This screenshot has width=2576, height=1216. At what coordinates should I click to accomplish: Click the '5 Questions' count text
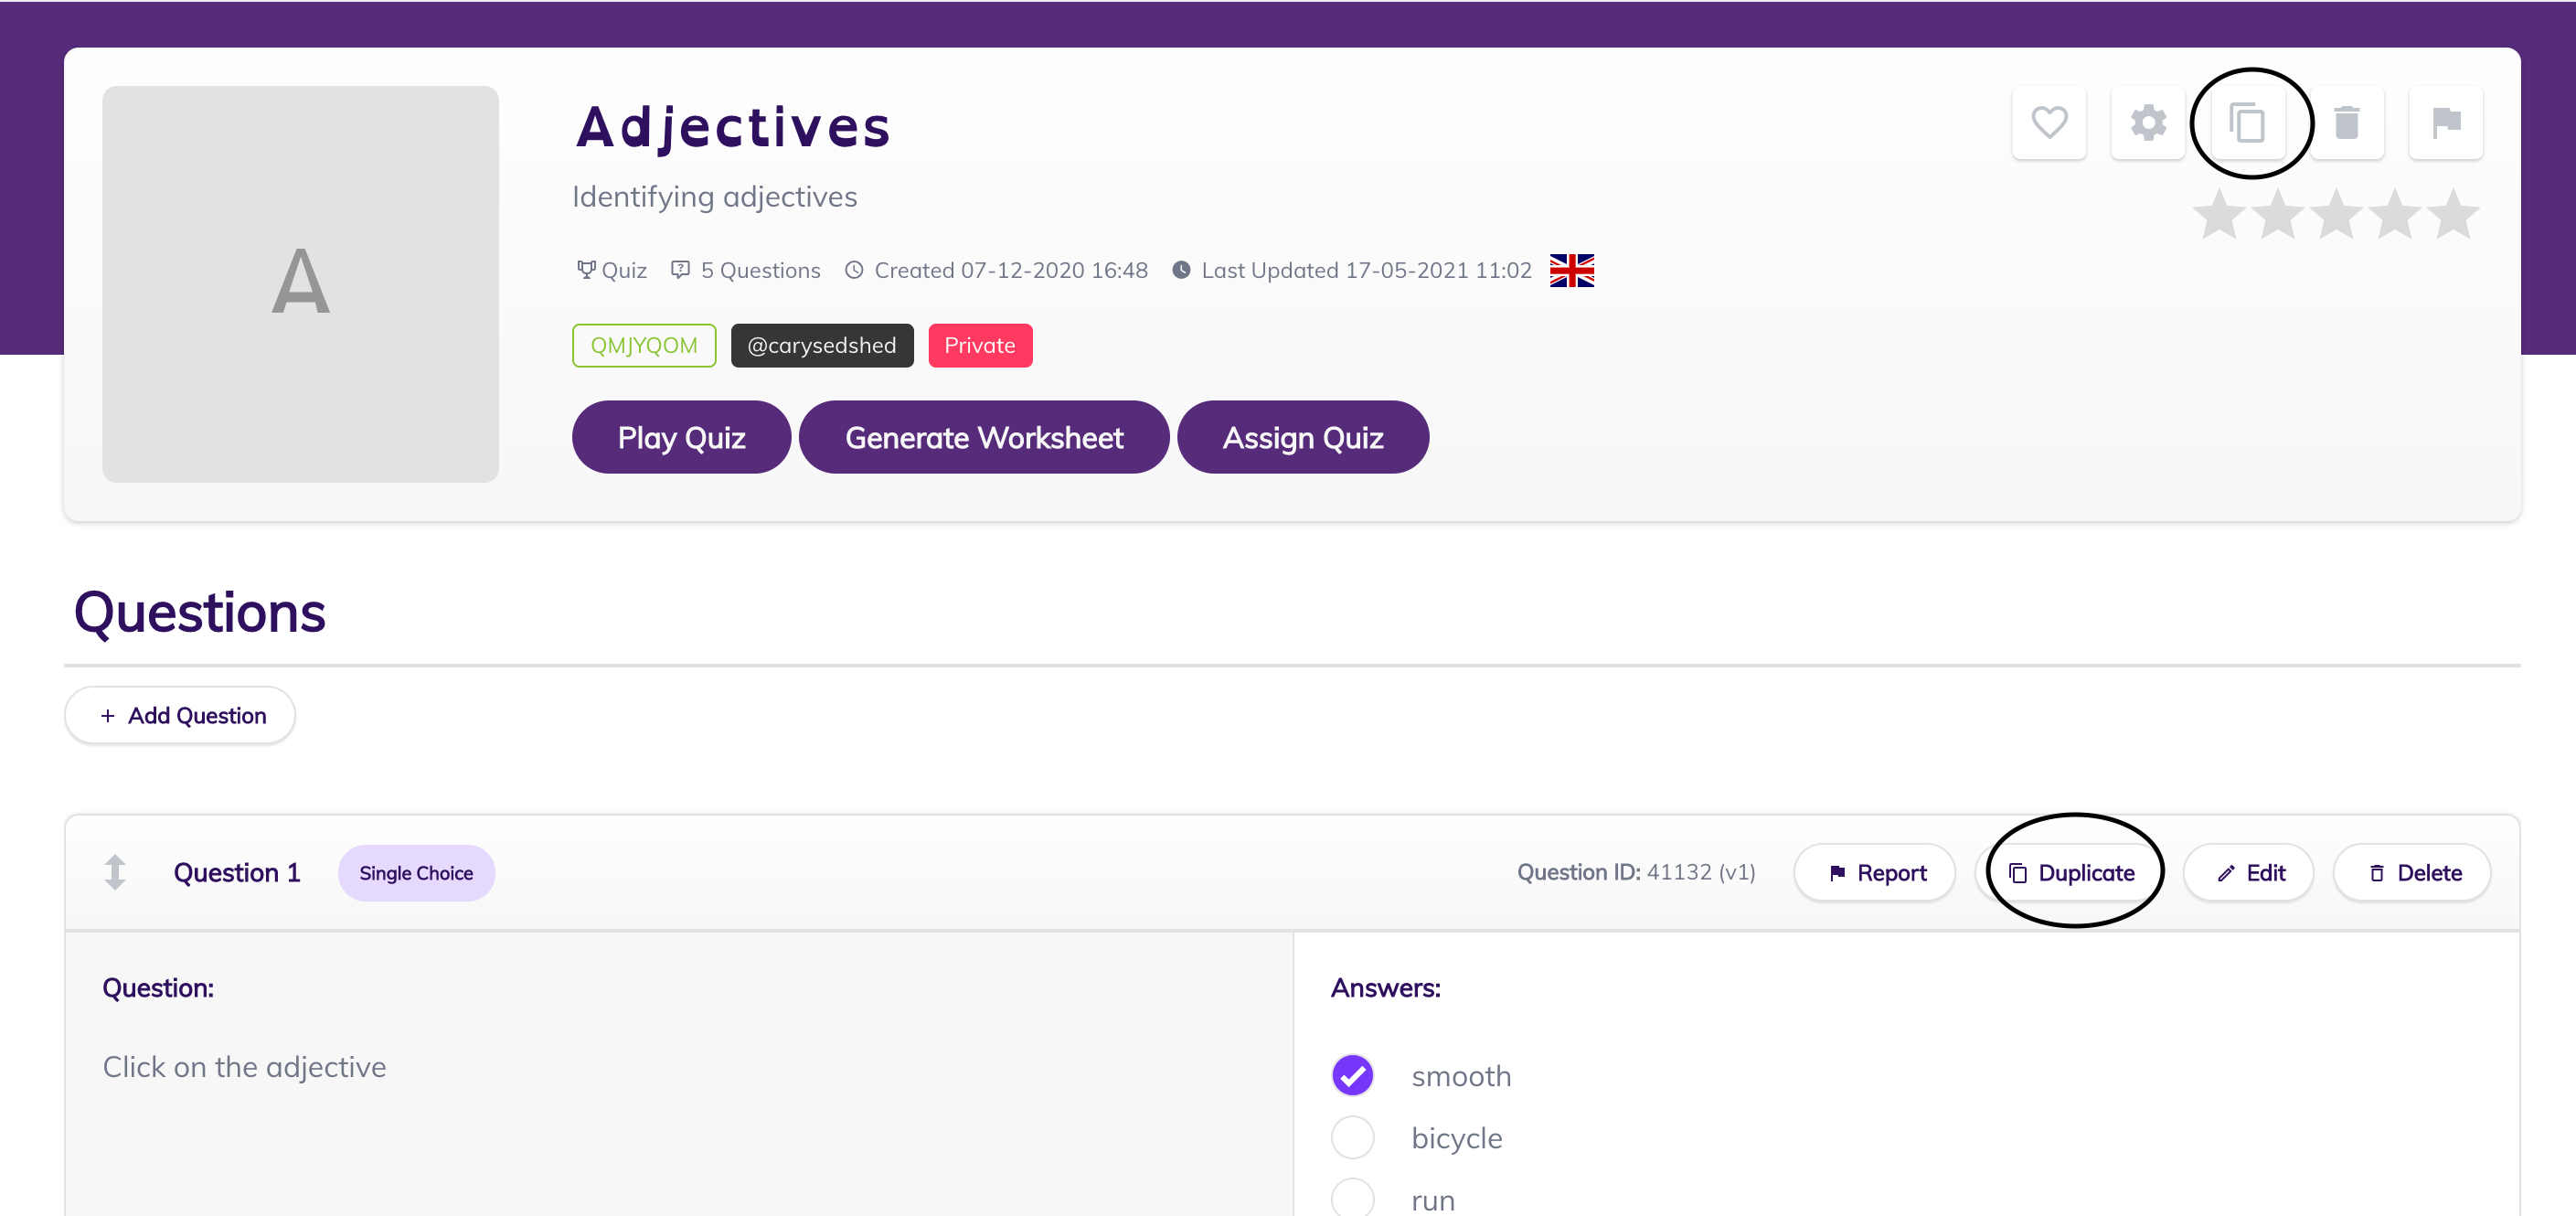tap(760, 270)
